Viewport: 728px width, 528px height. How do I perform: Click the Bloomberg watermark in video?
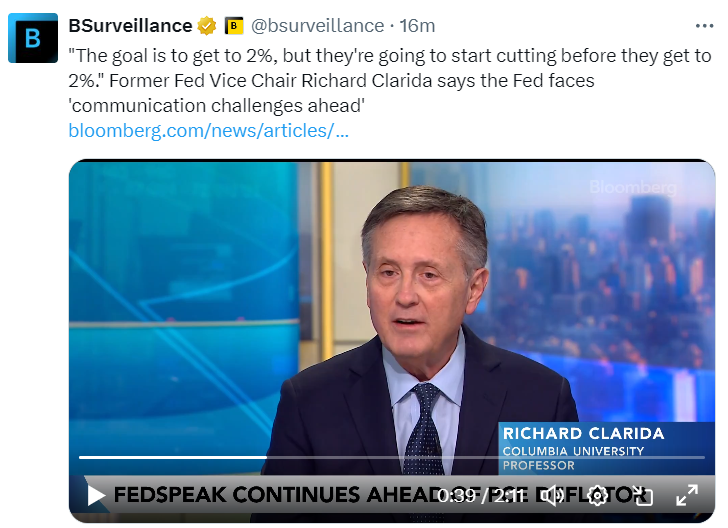632,187
